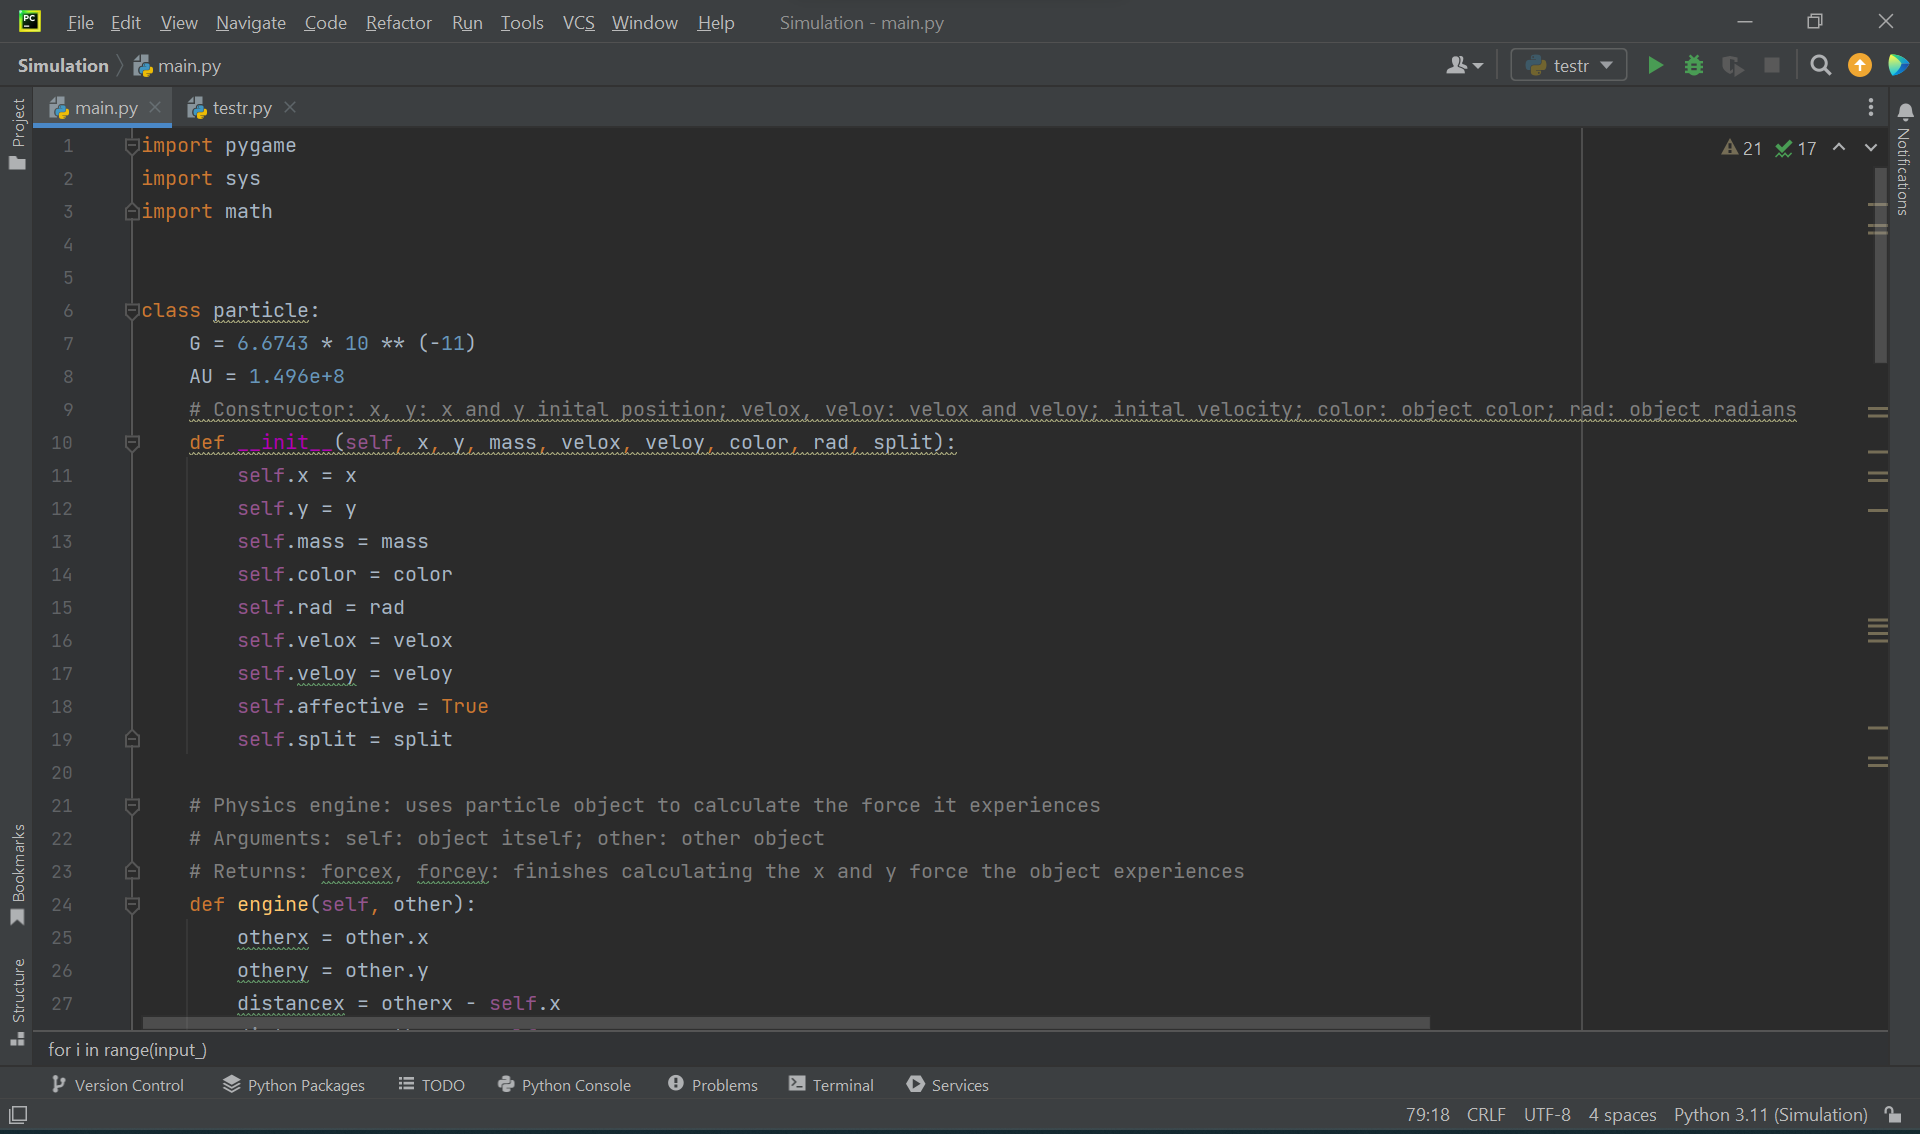1920x1134 pixels.
Task: Run with coverage using the shield icon
Action: point(1733,64)
